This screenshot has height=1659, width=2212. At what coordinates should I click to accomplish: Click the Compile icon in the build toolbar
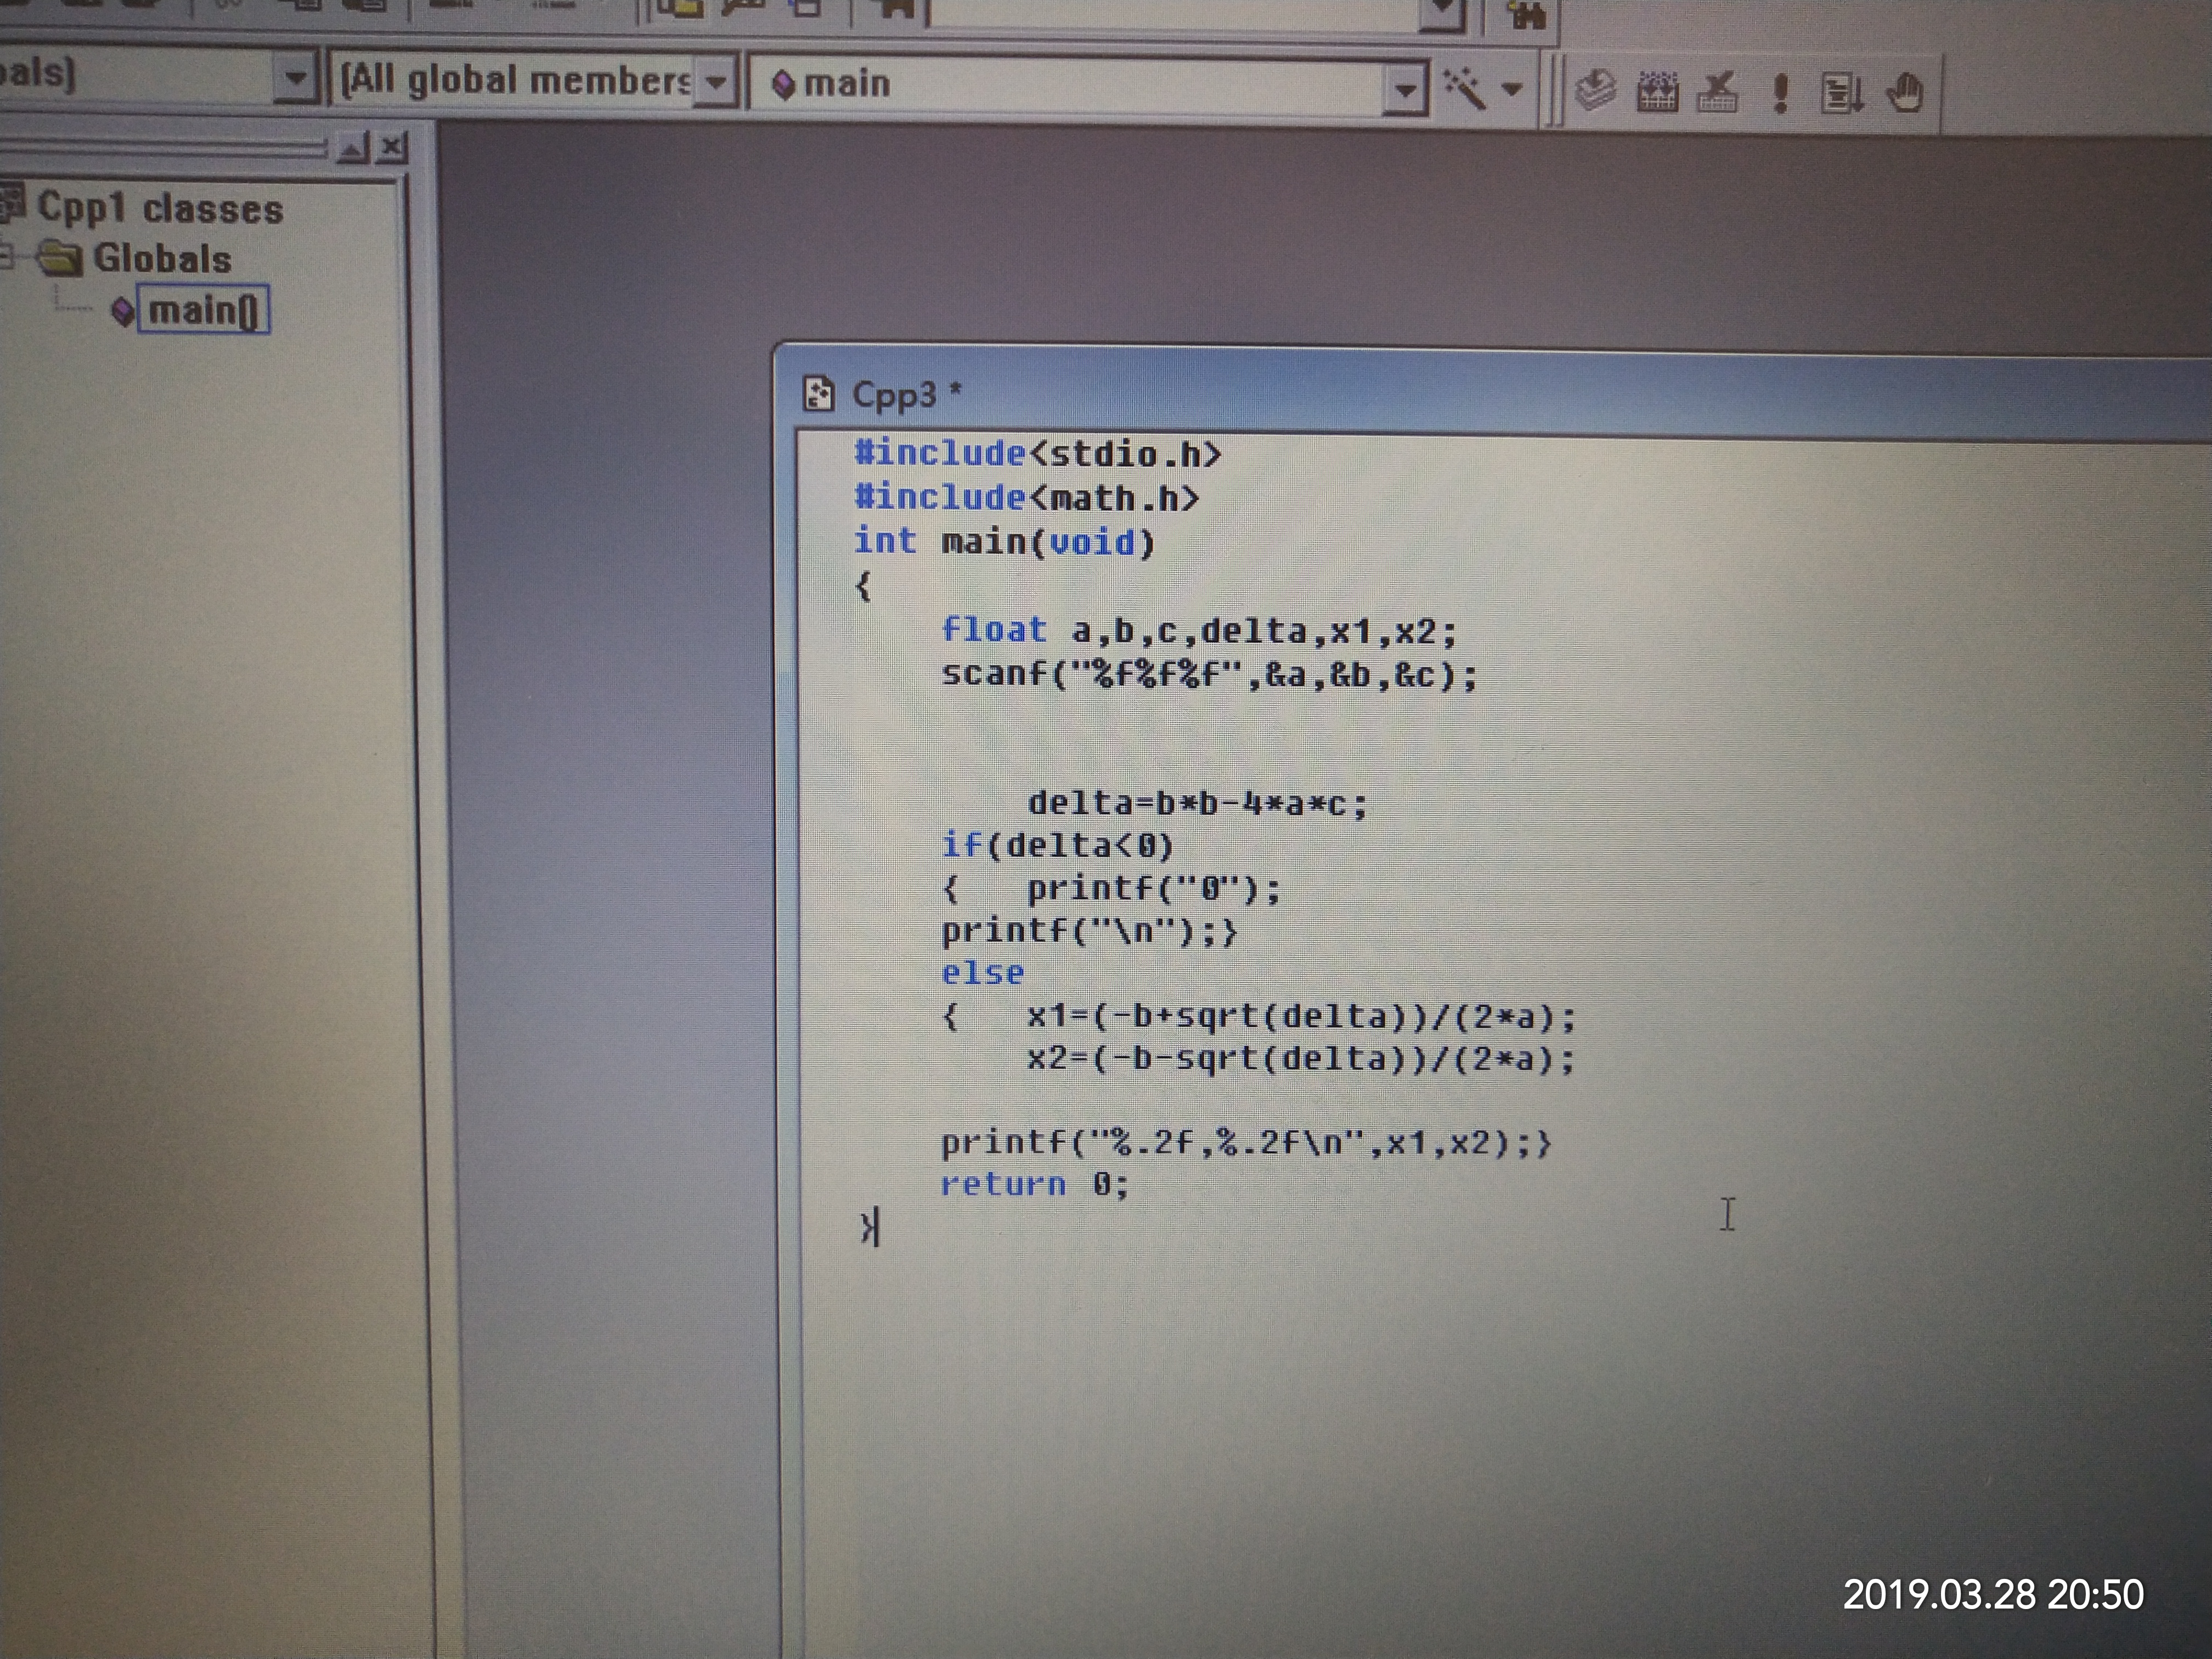[1595, 90]
